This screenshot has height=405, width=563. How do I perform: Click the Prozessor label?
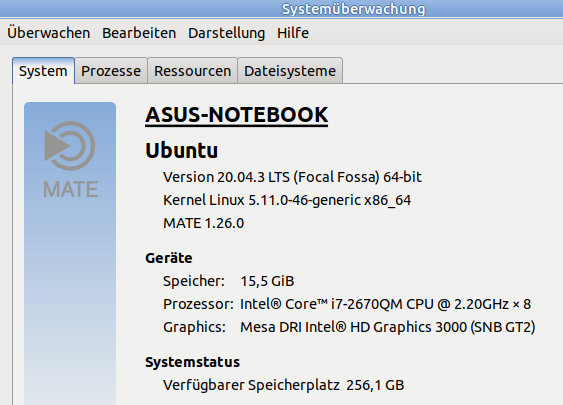click(198, 304)
